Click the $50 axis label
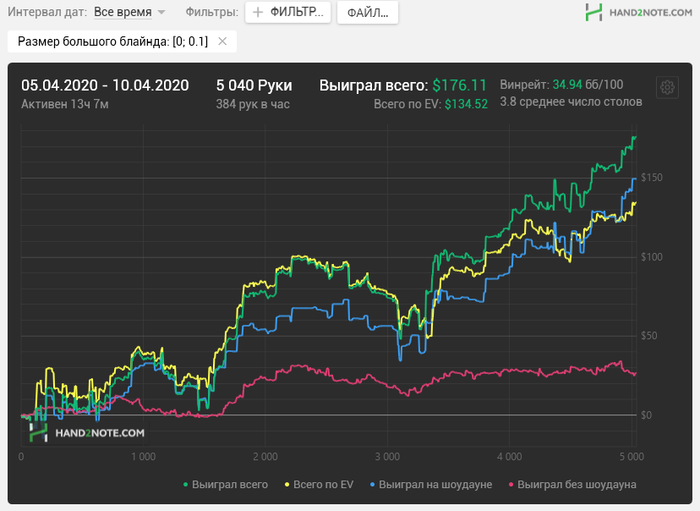700x511 pixels. click(649, 336)
